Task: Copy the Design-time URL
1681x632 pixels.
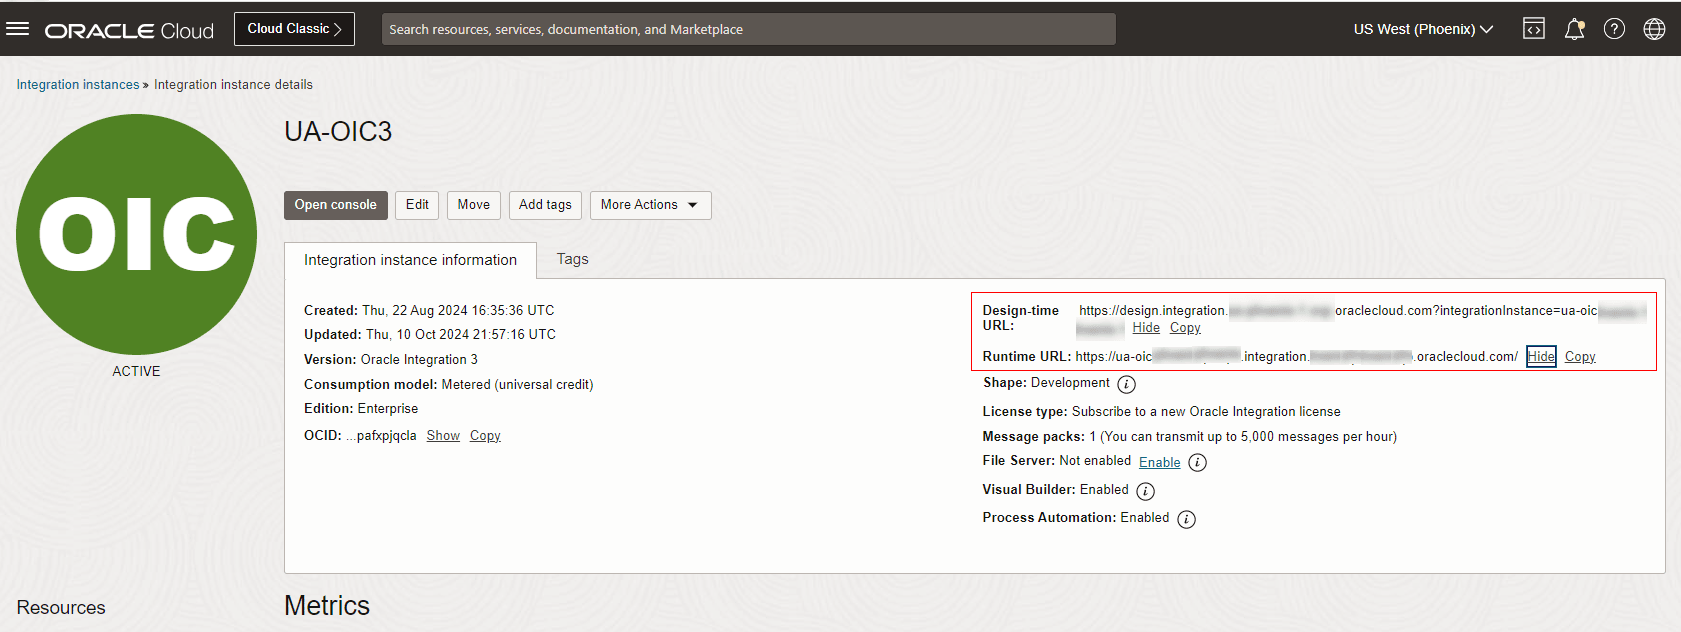Action: tap(1185, 328)
